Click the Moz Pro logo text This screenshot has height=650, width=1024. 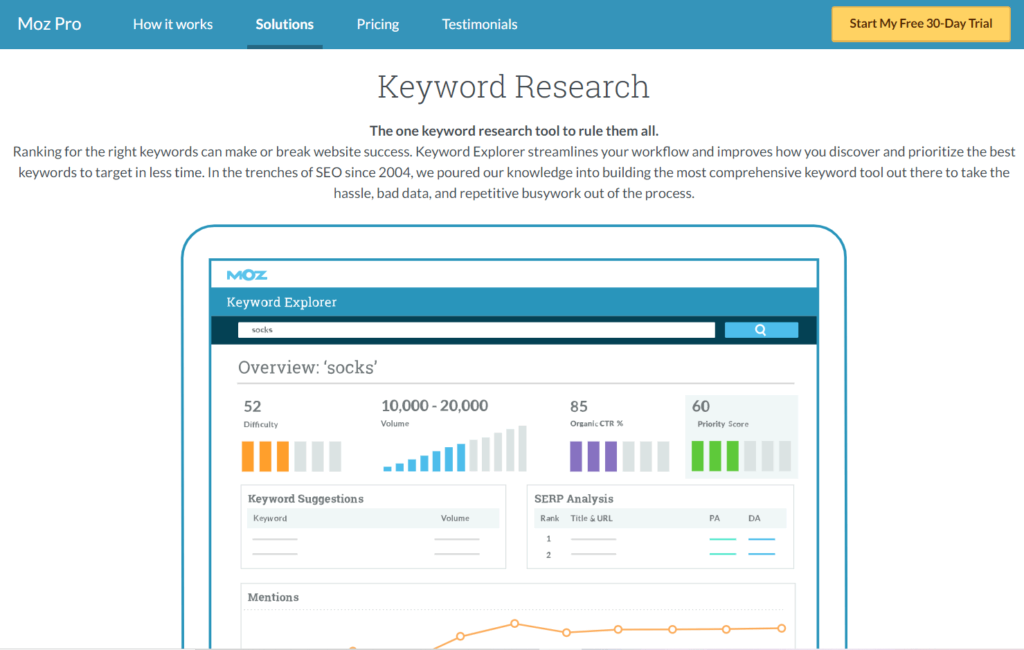[x=50, y=24]
